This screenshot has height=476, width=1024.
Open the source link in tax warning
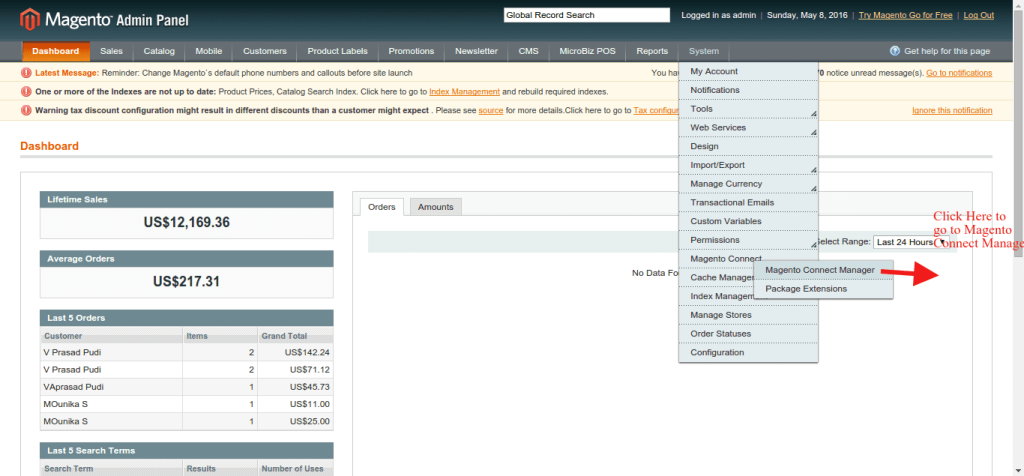coord(490,110)
